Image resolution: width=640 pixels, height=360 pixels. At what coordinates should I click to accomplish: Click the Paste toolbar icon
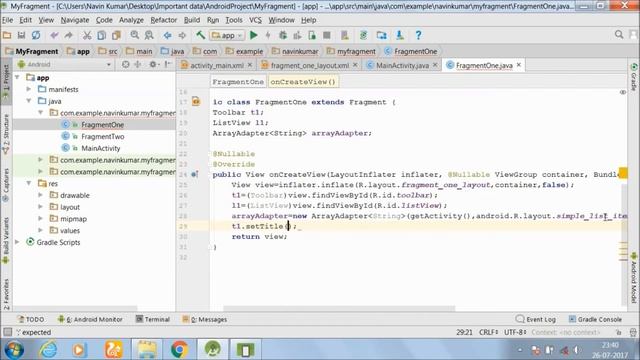tap(116, 36)
